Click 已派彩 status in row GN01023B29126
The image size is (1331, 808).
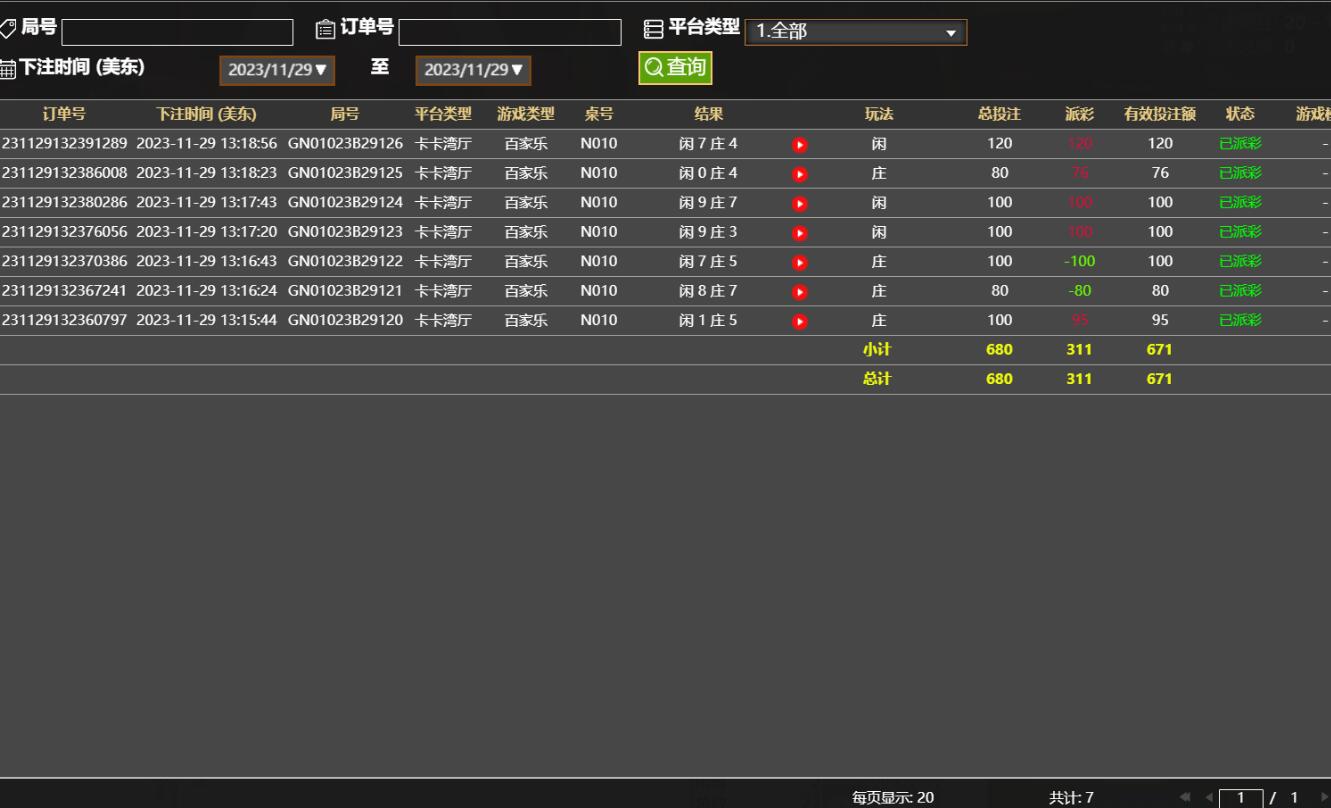(1240, 144)
